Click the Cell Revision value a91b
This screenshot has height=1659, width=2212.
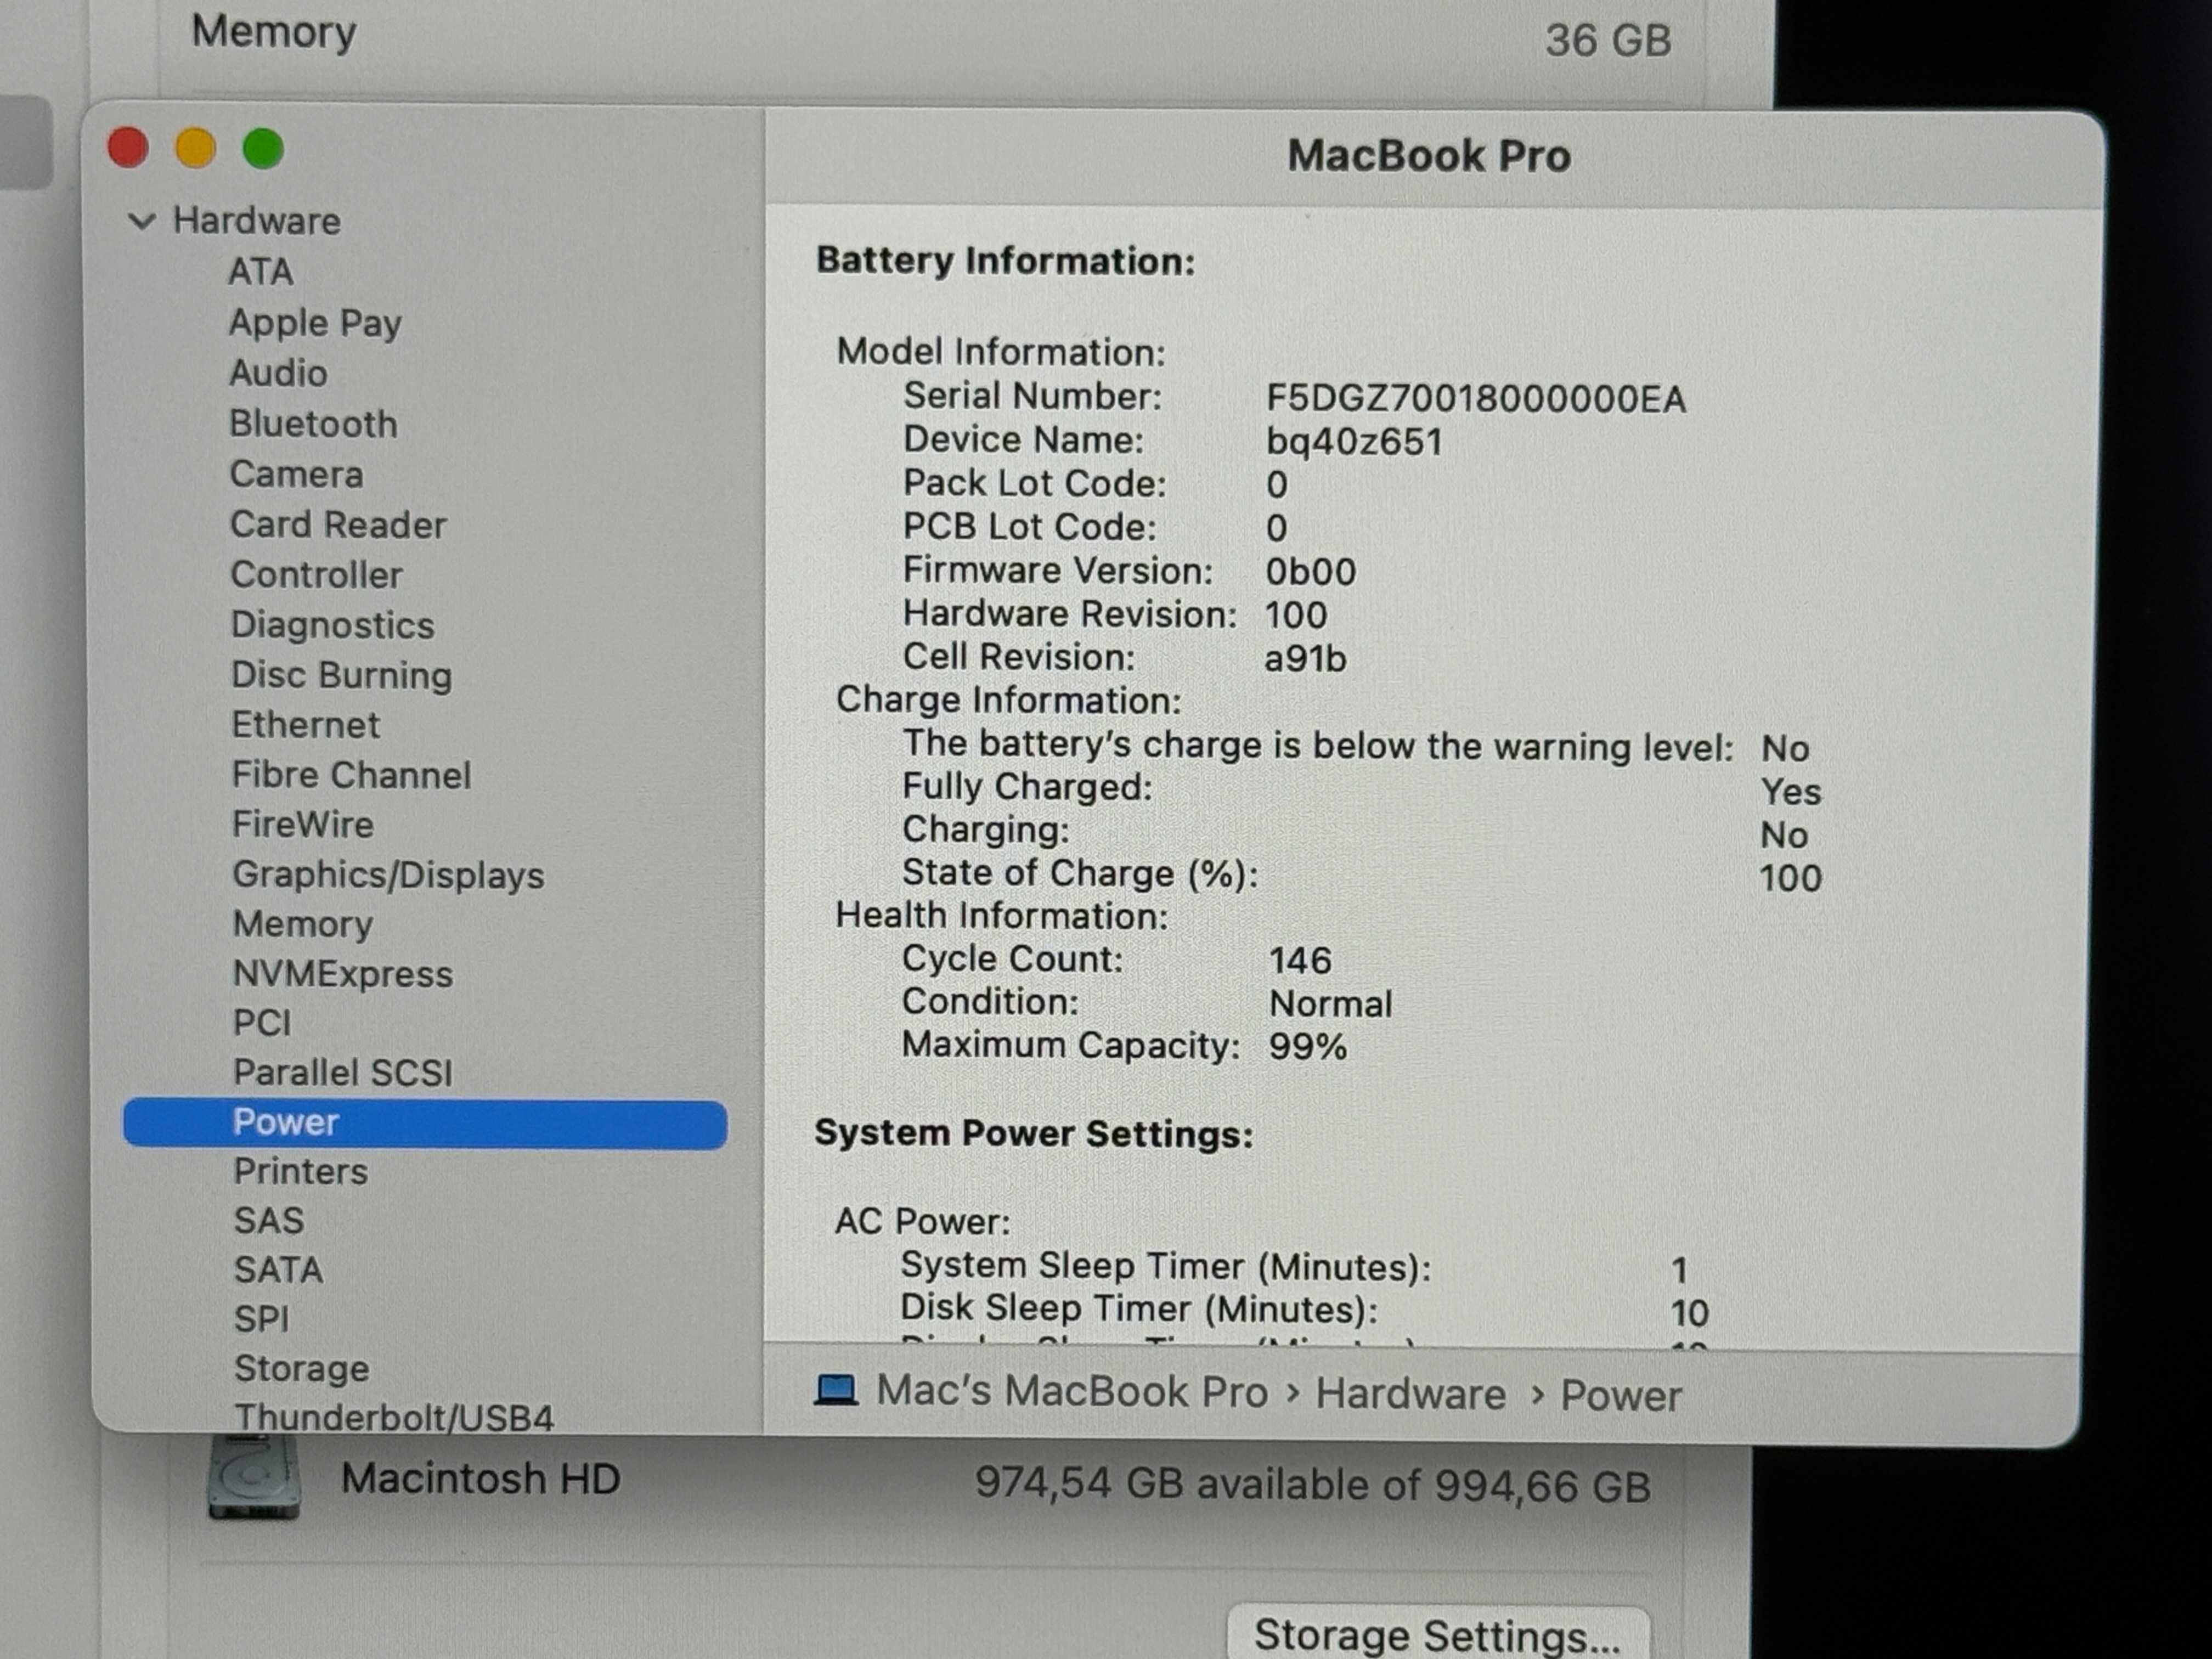click(x=1305, y=659)
